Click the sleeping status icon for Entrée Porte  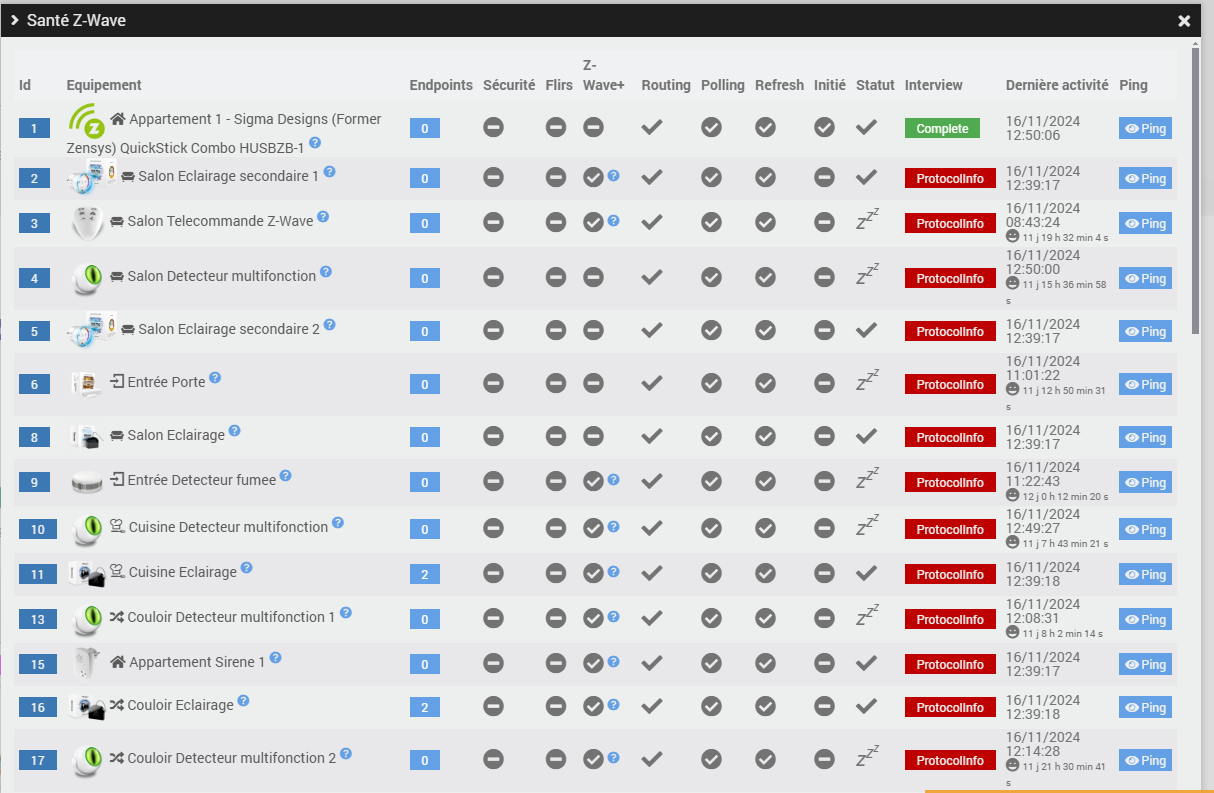[867, 382]
